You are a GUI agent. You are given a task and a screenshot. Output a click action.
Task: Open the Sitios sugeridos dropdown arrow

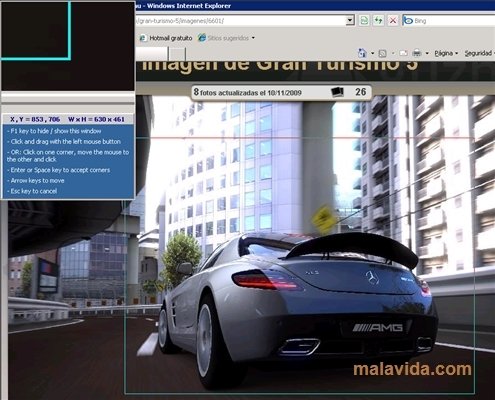[x=253, y=38]
